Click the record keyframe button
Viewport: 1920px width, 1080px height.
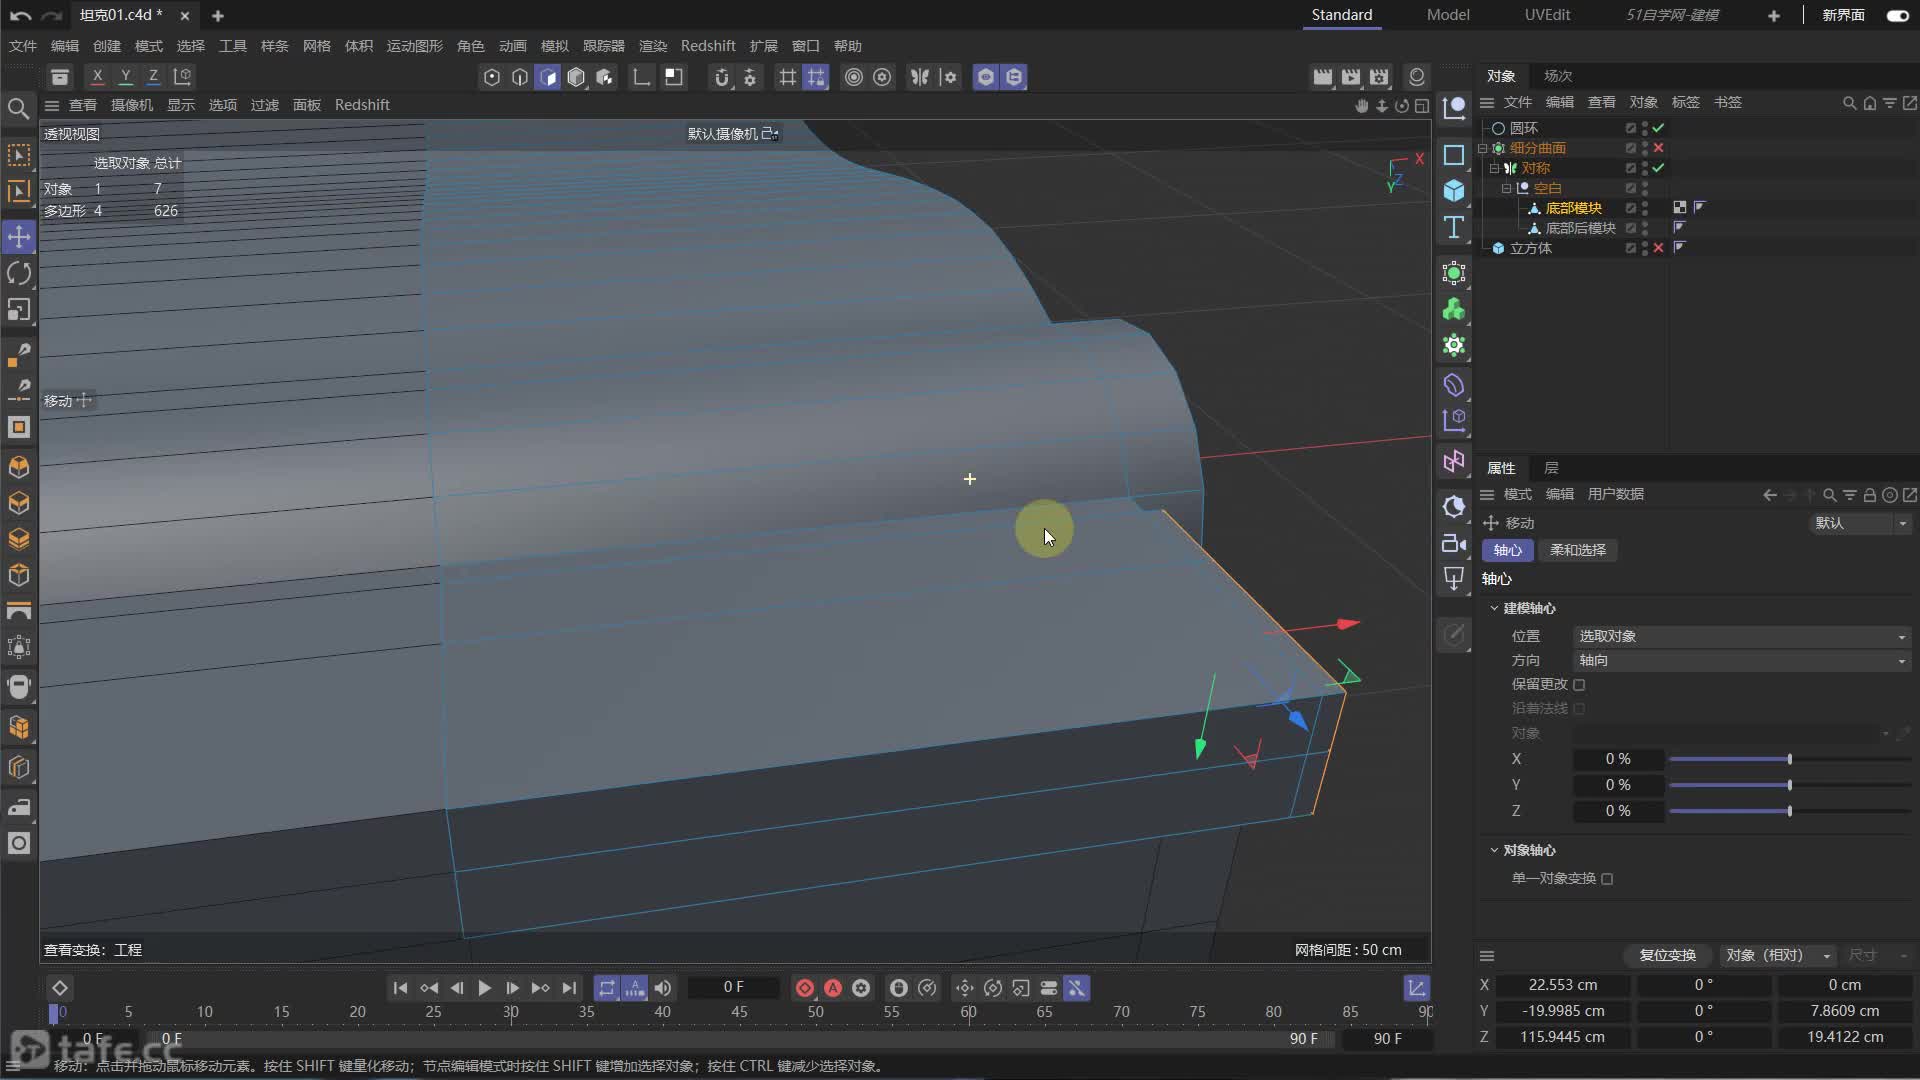coord(805,988)
